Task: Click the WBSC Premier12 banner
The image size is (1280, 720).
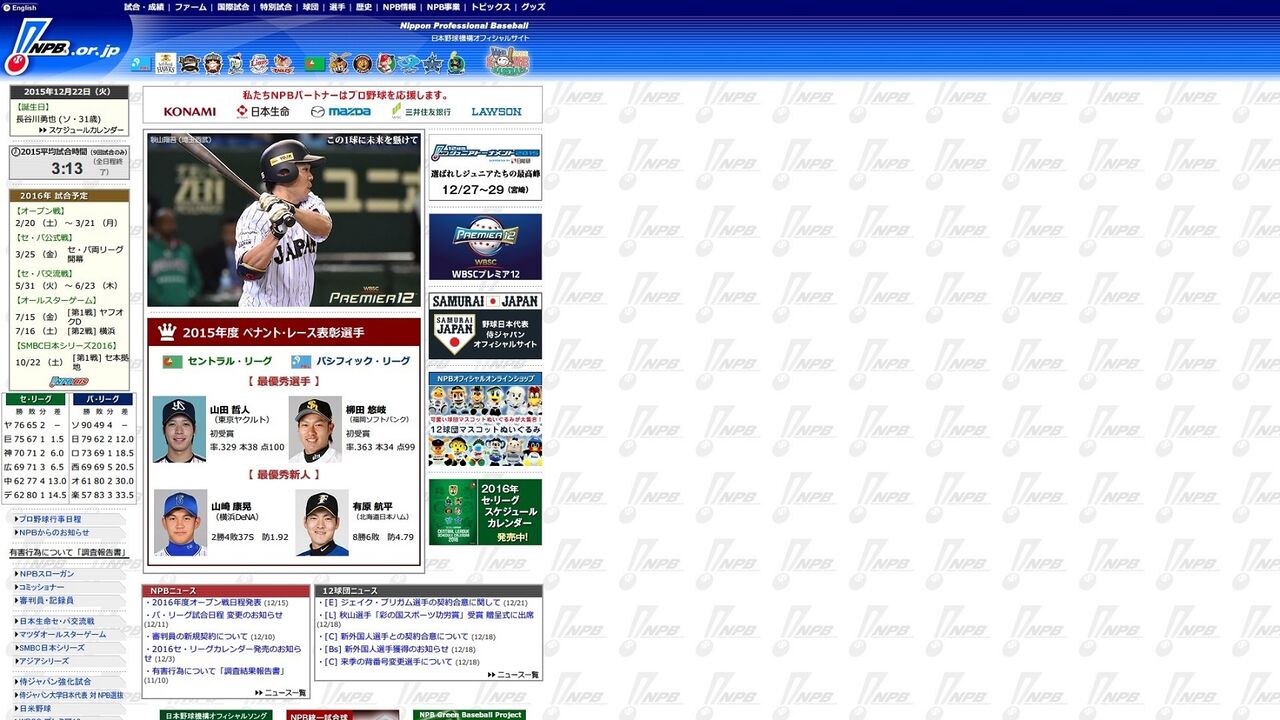Action: click(x=485, y=246)
